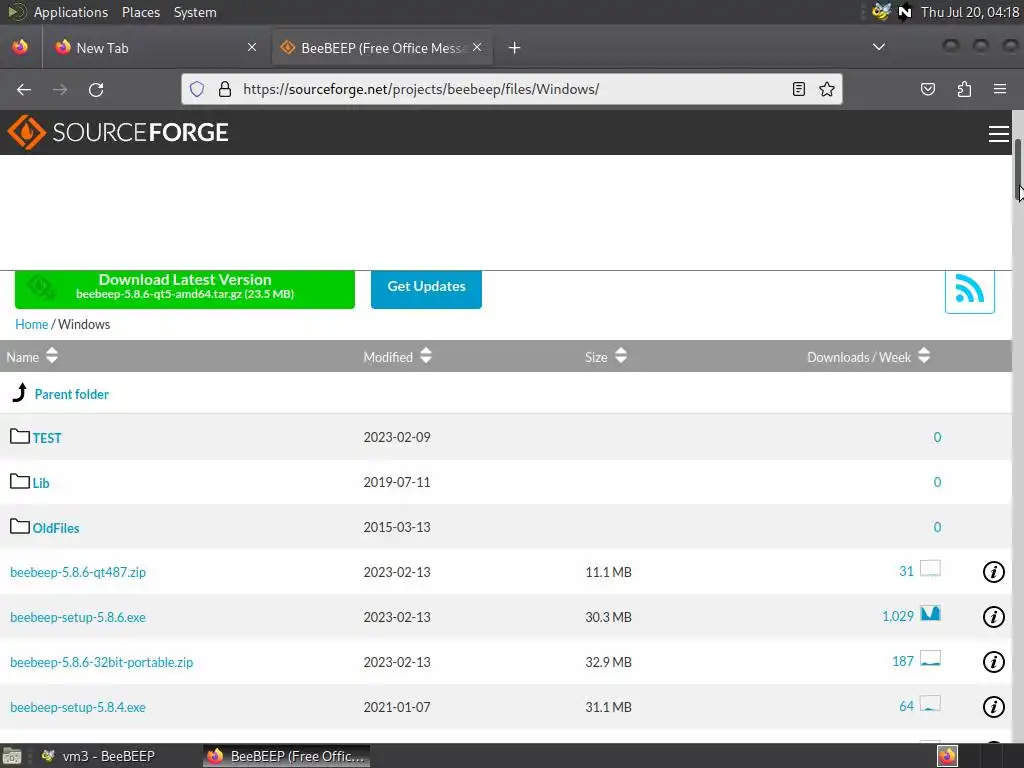This screenshot has height=768, width=1024.
Task: Download beebeep-5.8.6-qt487.zip
Action: pyautogui.click(x=78, y=572)
